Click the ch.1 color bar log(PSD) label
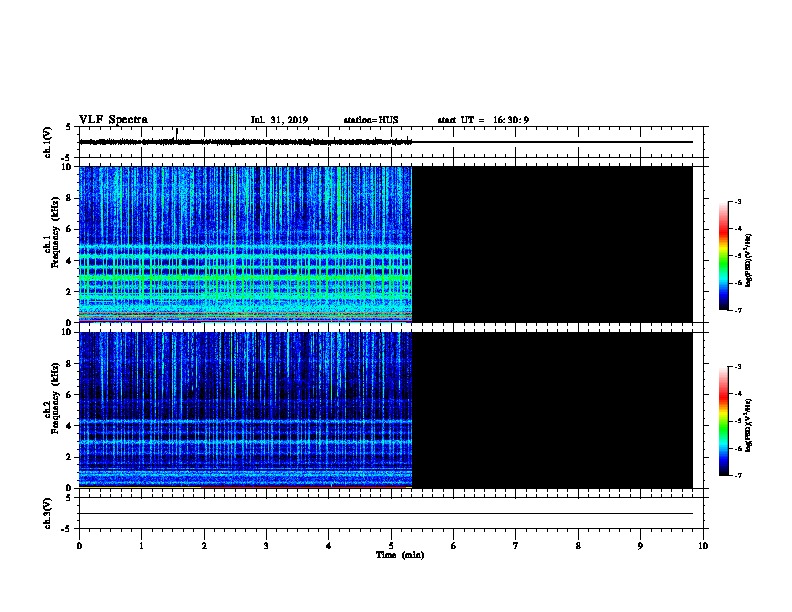The height and width of the screenshot is (612, 792). click(749, 260)
